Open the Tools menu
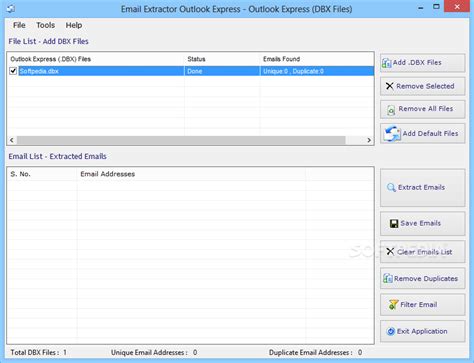The image size is (474, 363). 45,25
